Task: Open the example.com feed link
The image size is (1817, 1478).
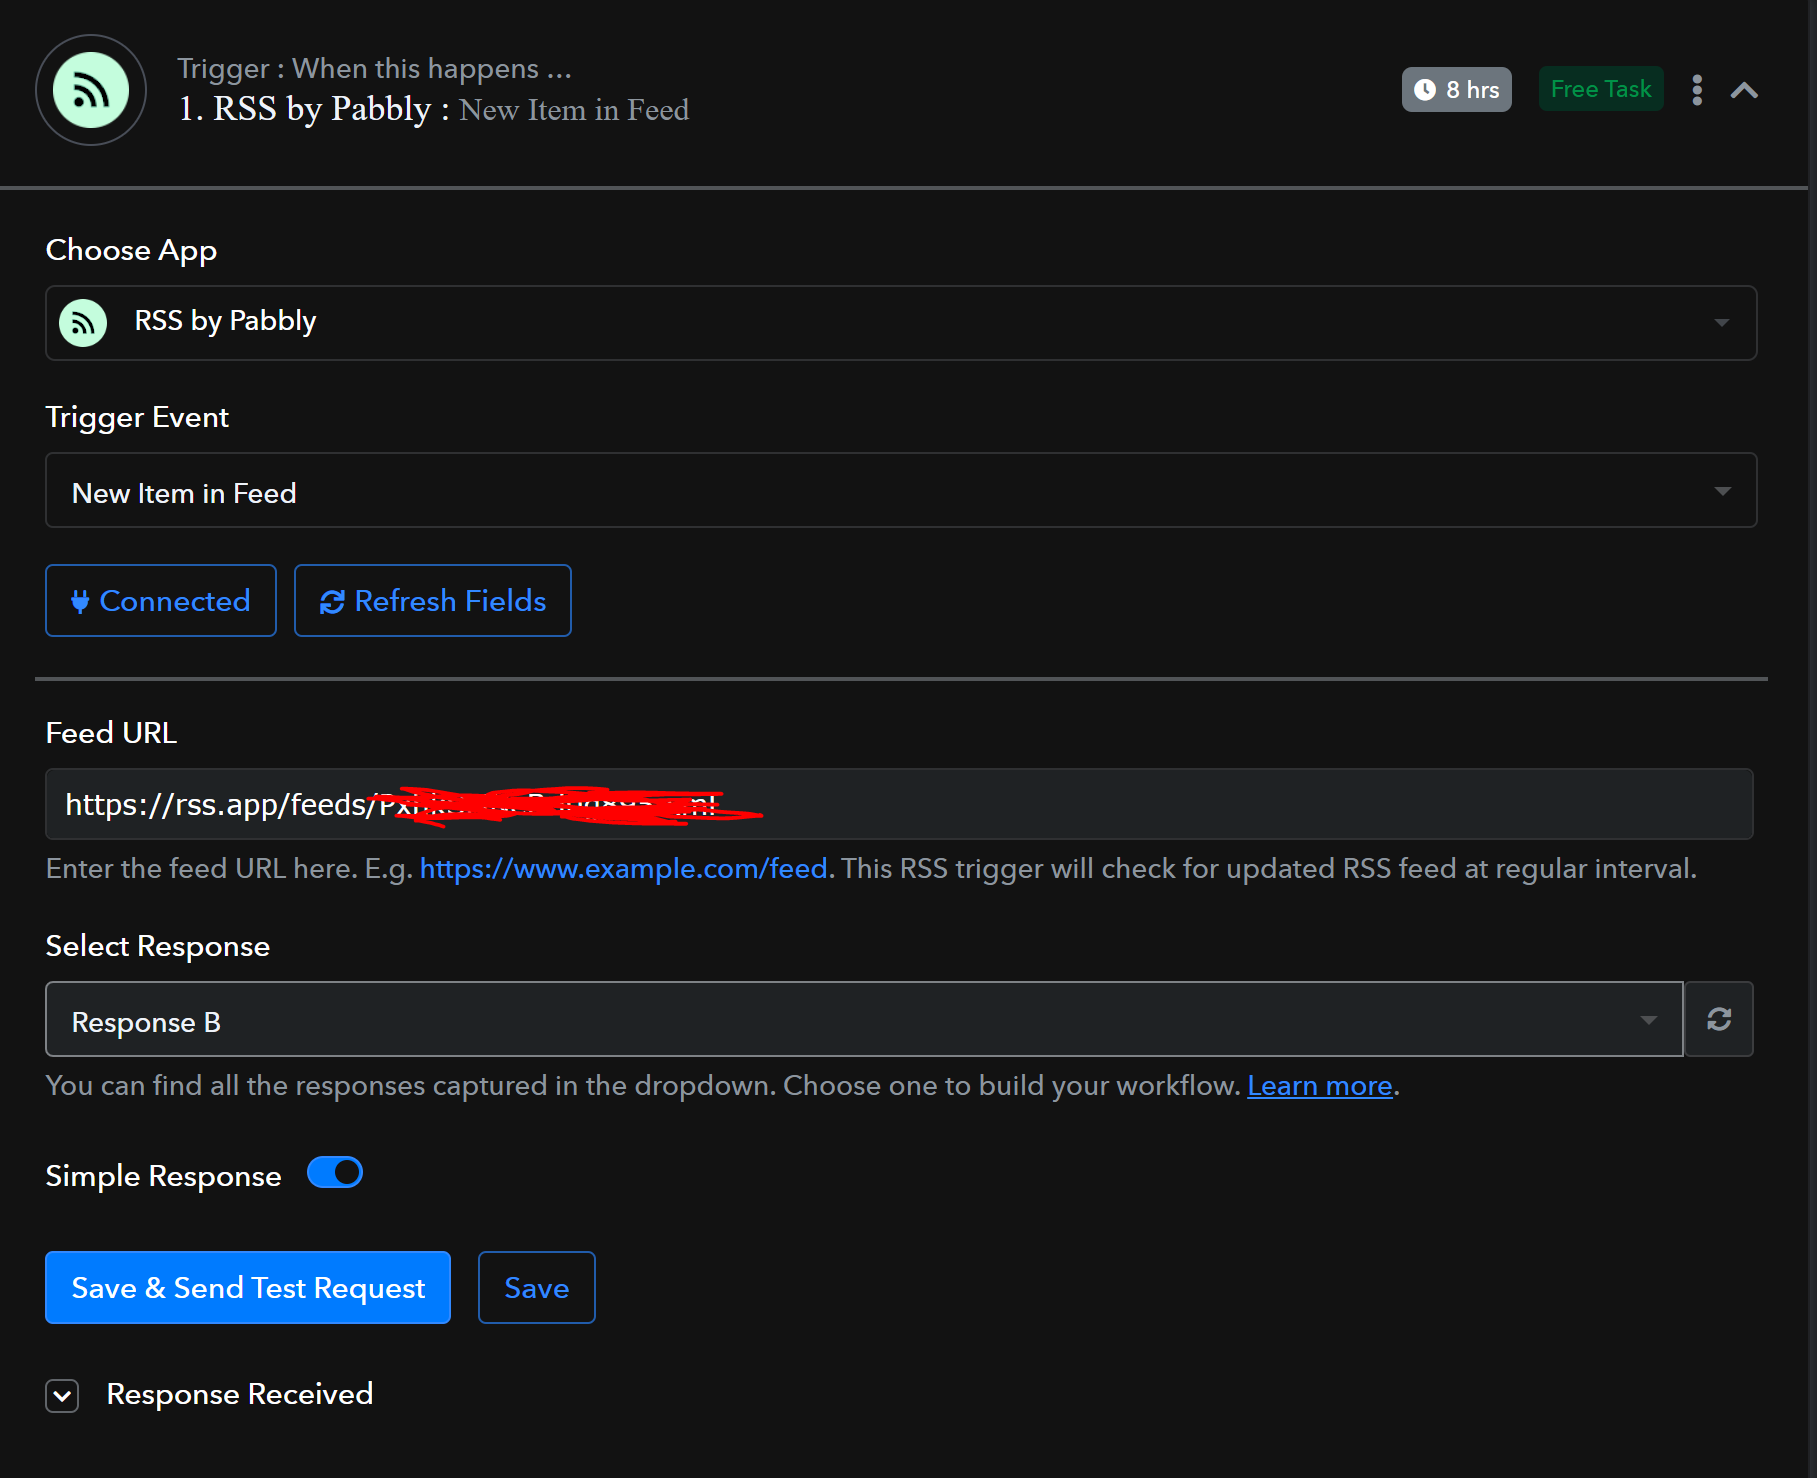Action: point(624,868)
